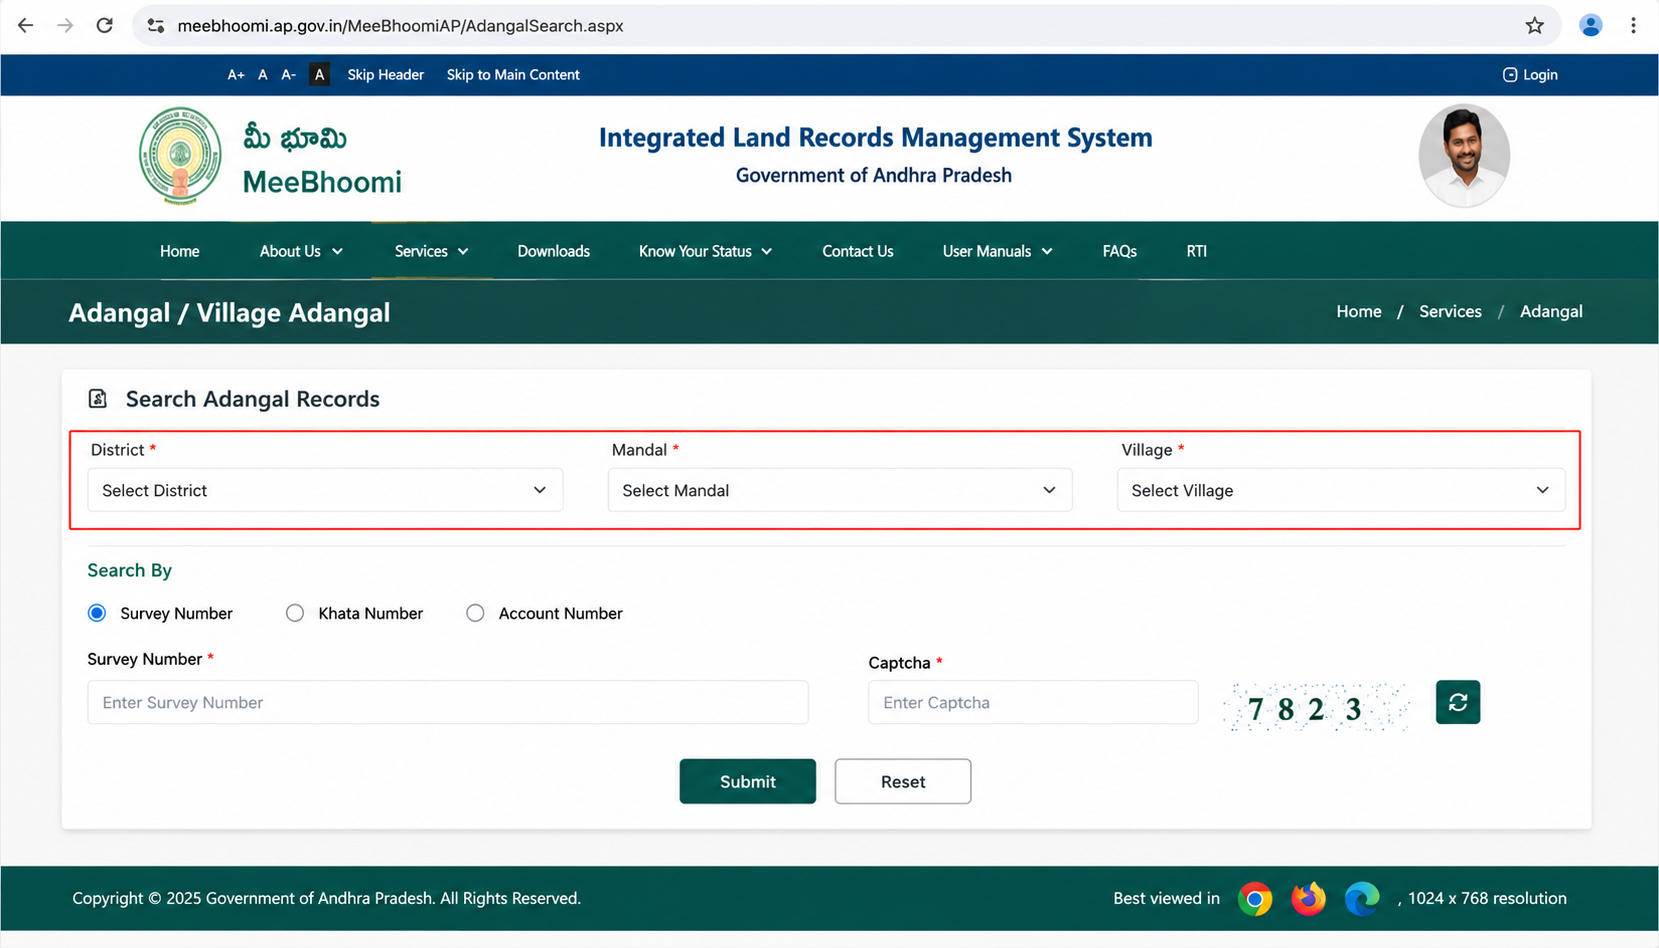Click the Integrated Land Records Management System heading
The image size is (1659, 948).
(875, 137)
